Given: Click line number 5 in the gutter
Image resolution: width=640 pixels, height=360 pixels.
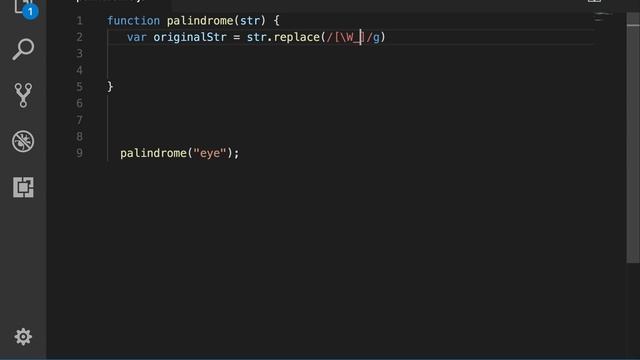Looking at the screenshot, I should point(79,87).
